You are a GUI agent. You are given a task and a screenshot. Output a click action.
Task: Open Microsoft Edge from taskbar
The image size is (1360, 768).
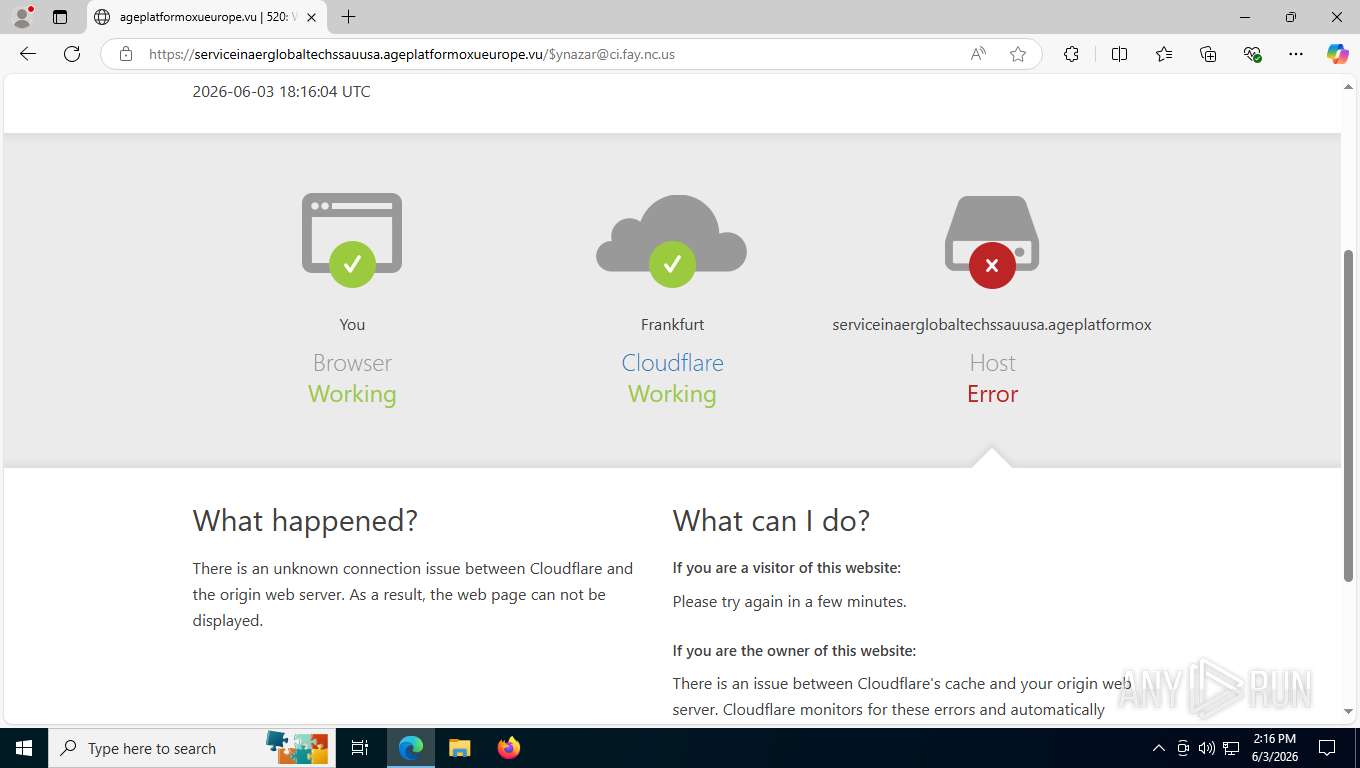[411, 748]
